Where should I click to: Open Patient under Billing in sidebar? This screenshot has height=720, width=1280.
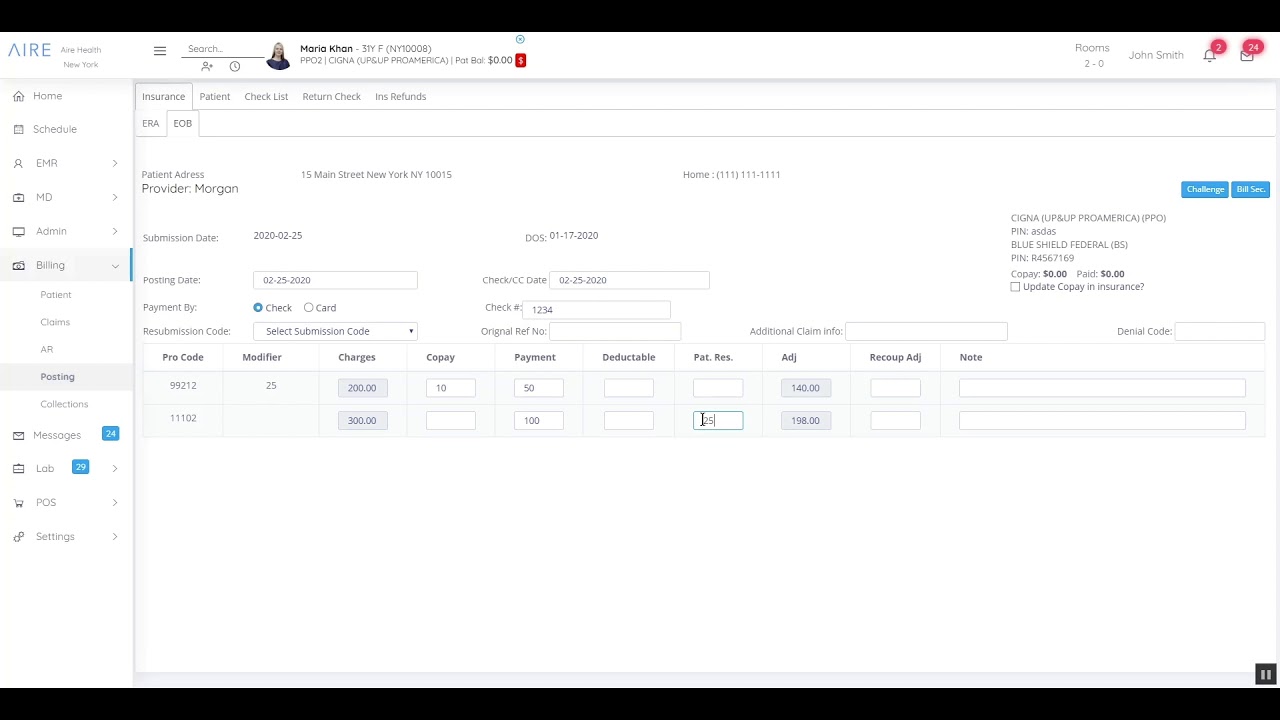point(56,295)
